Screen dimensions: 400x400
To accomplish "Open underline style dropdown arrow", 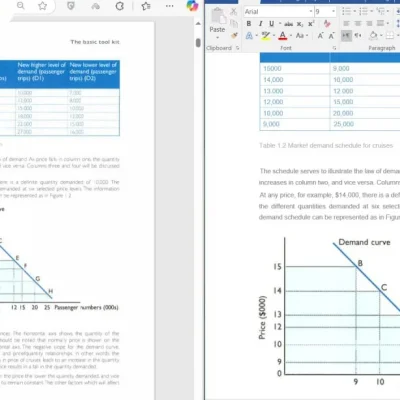I will 280,24.
